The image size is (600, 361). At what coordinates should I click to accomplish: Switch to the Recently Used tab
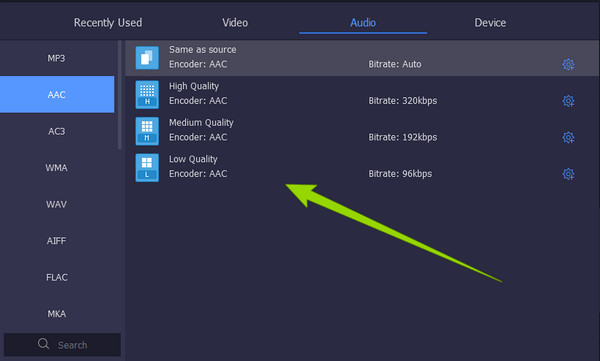(108, 23)
